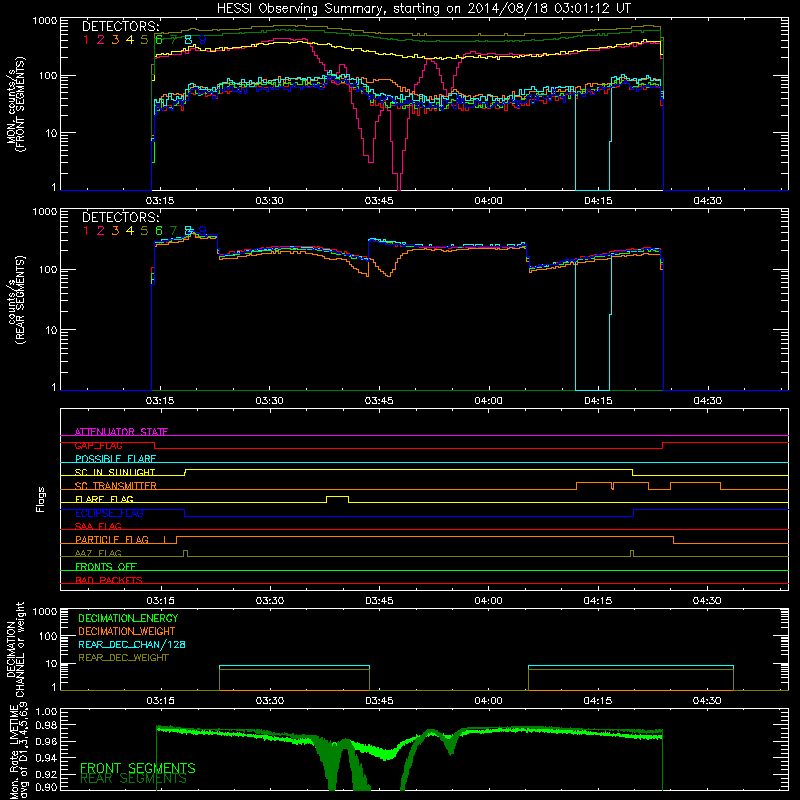The image size is (800, 800).
Task: Click the ECLIPSE_FLAG label
Action: 109,513
